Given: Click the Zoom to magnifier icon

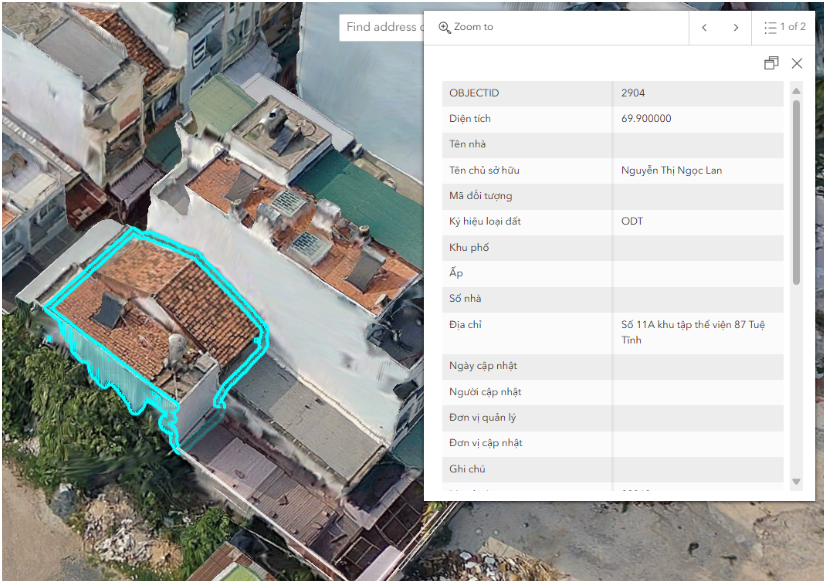Looking at the screenshot, I should coord(445,28).
